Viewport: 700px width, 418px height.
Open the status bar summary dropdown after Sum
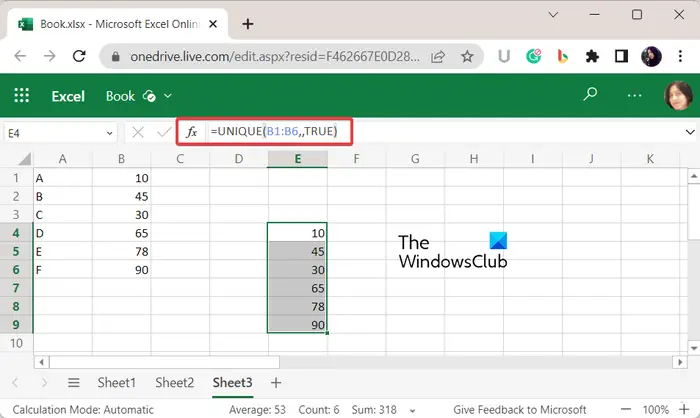point(412,411)
